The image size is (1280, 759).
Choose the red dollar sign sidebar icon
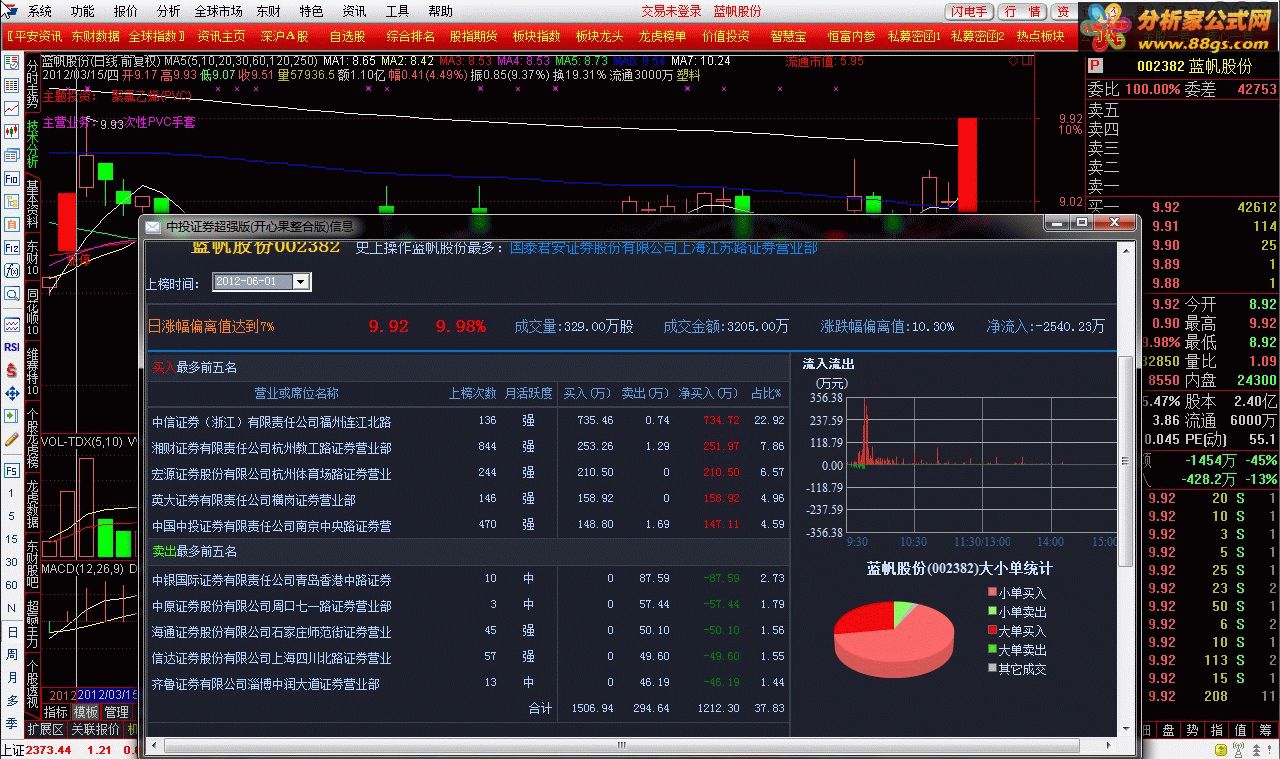pyautogui.click(x=11, y=370)
